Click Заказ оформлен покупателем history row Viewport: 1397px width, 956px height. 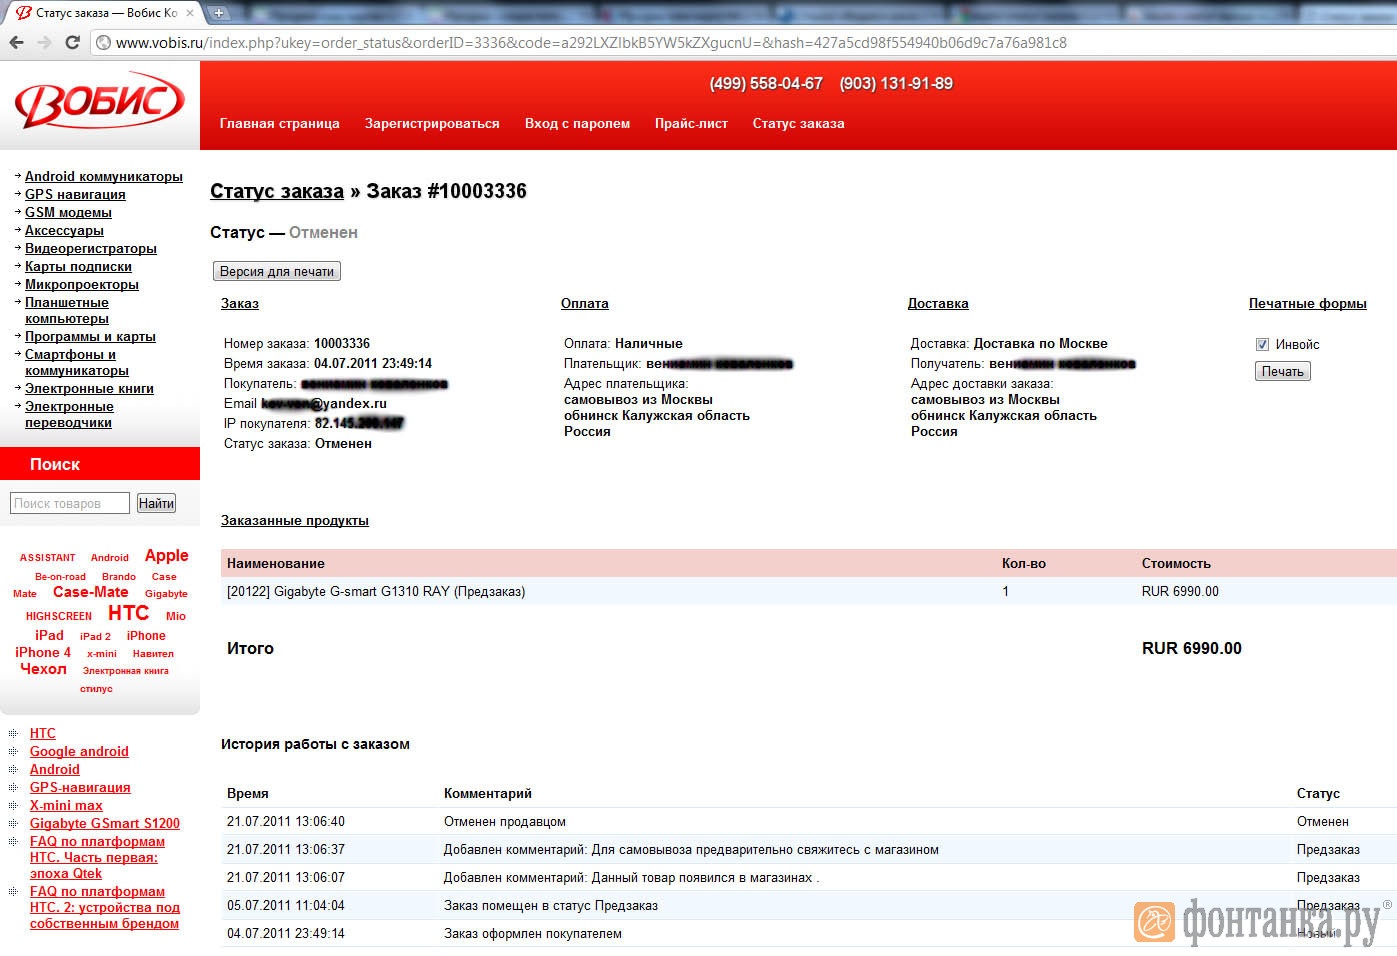(x=809, y=933)
